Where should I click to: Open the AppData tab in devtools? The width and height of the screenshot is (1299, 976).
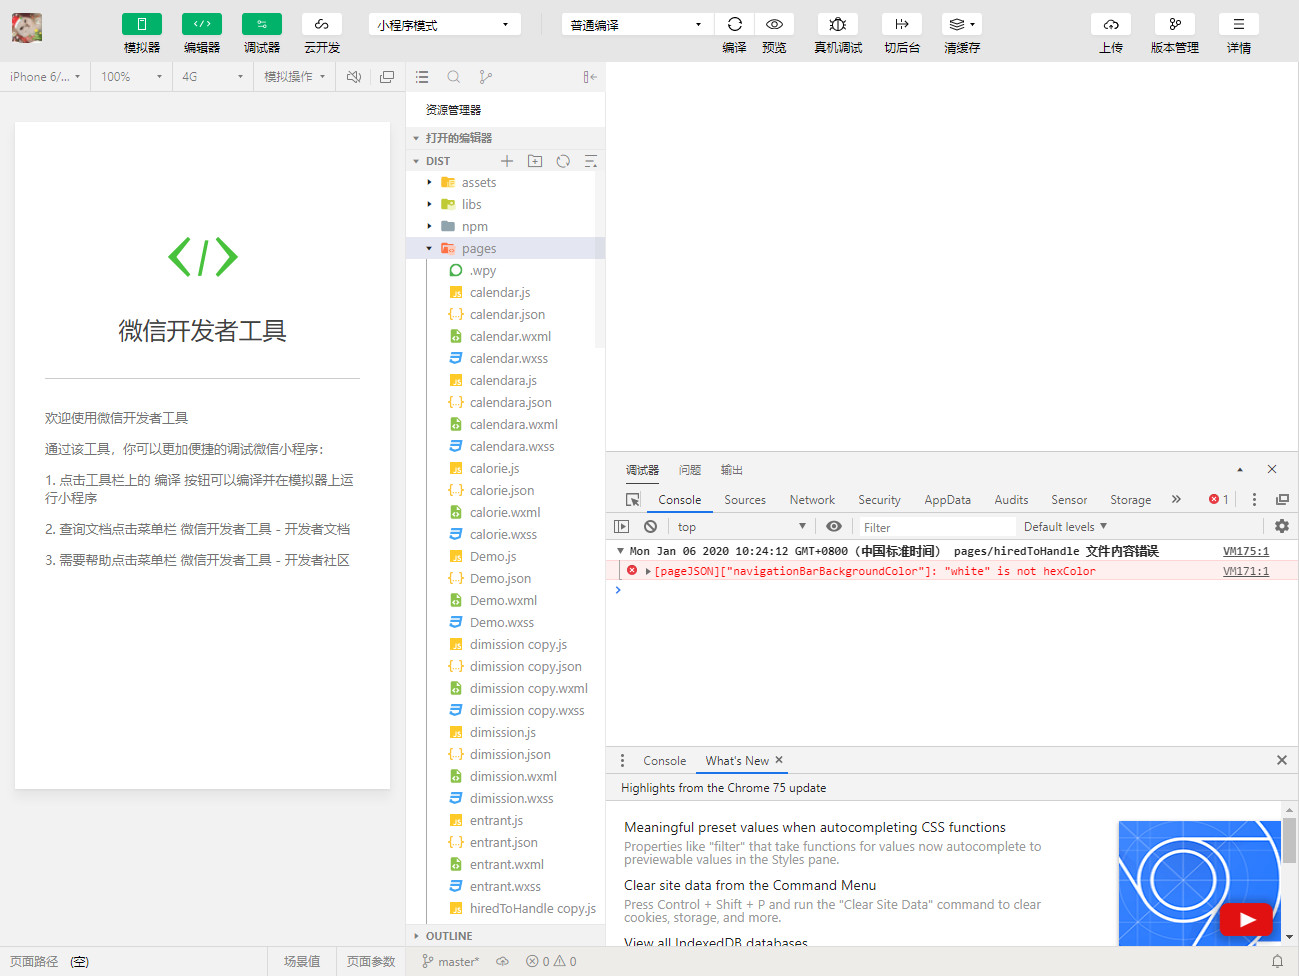click(x=947, y=500)
